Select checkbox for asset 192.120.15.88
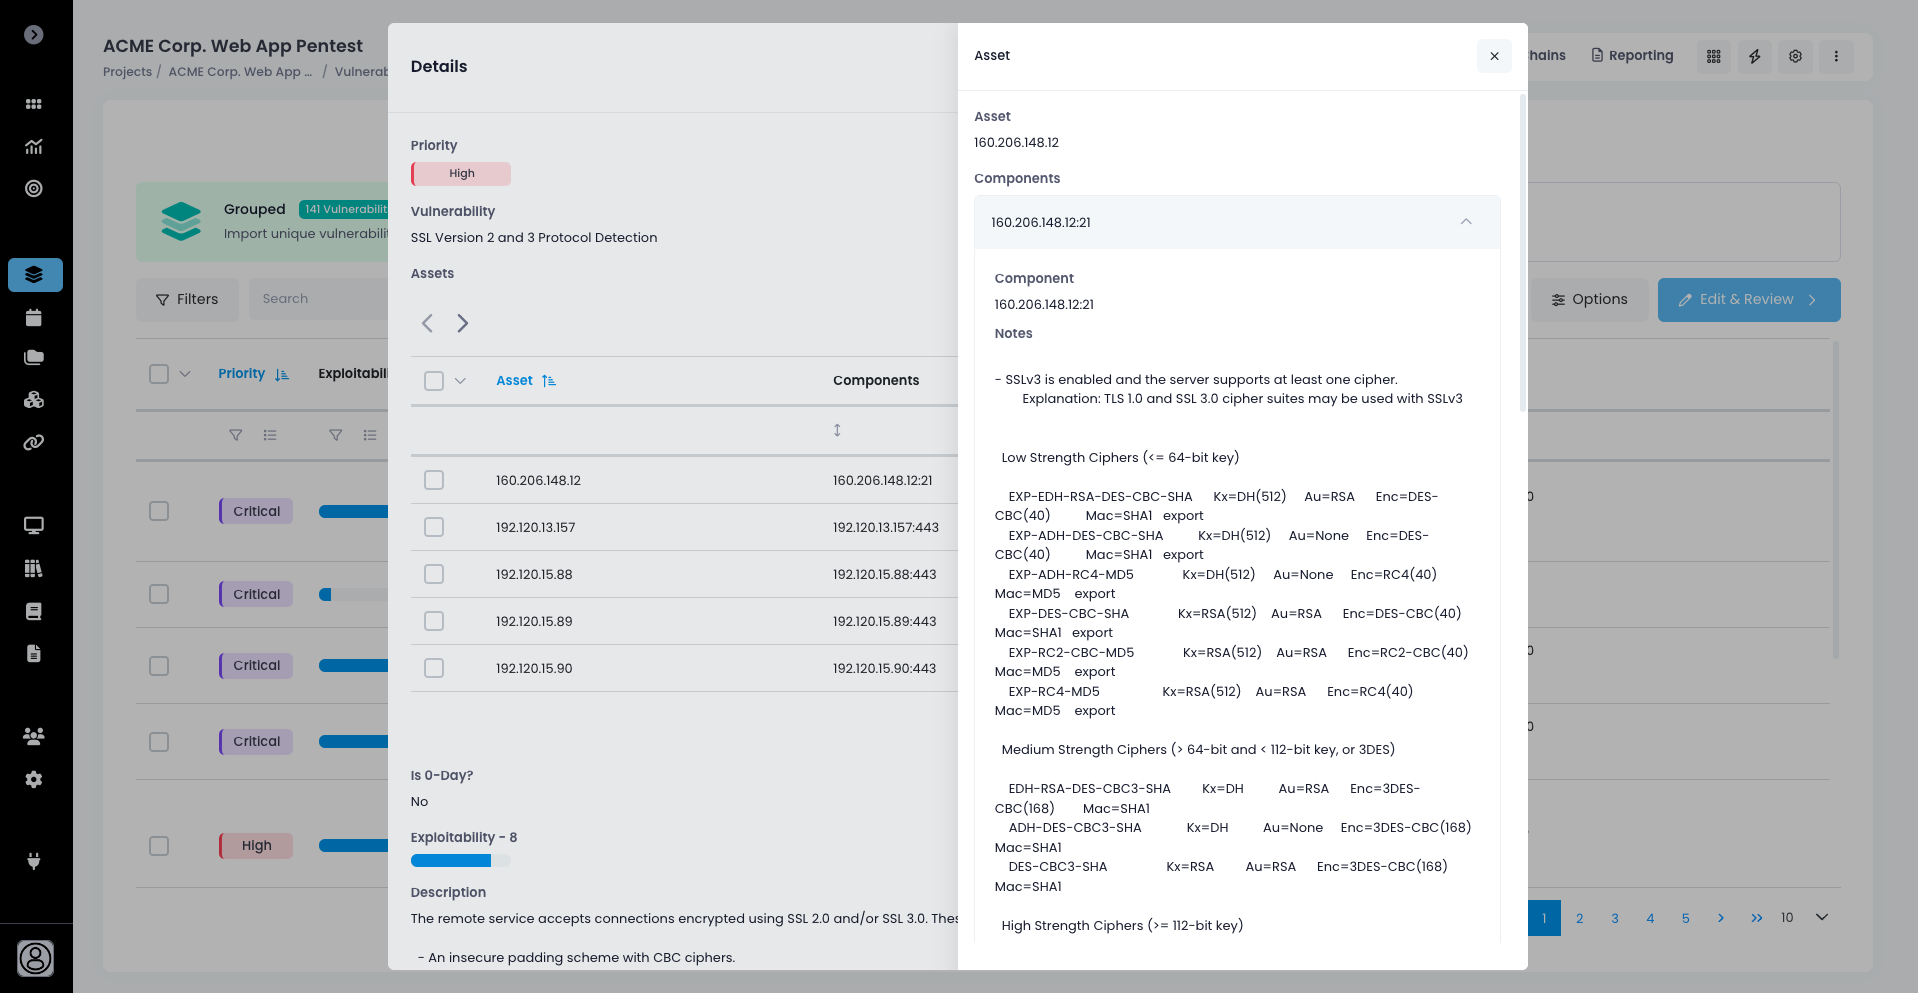This screenshot has width=1918, height=993. [x=434, y=575]
